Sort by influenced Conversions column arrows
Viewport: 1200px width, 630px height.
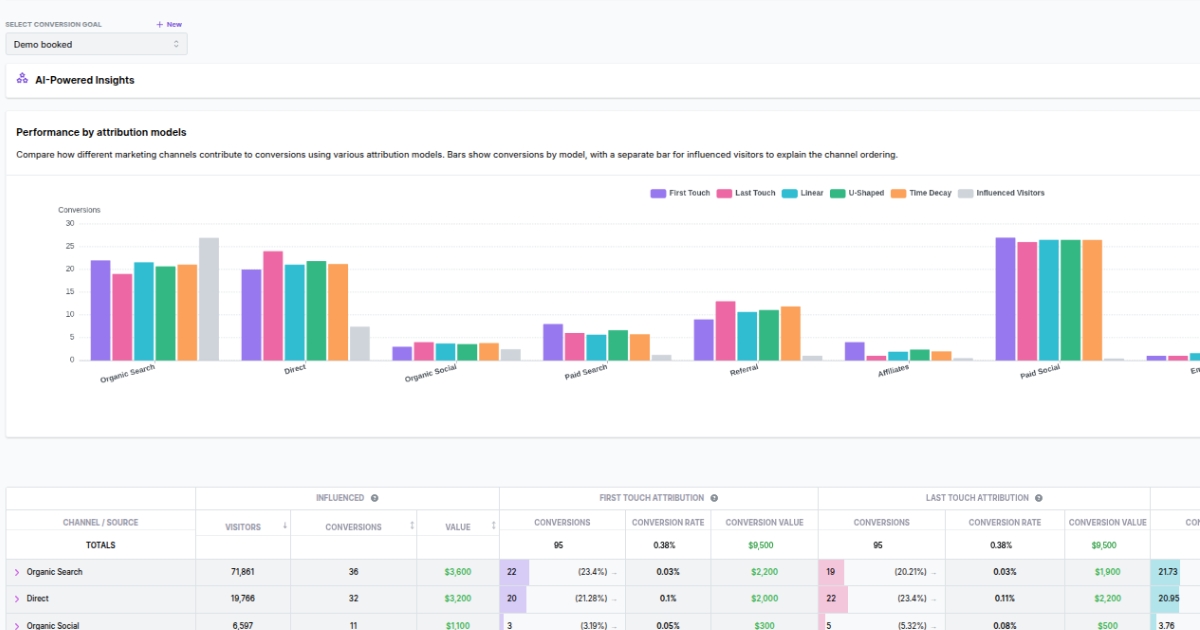[x=412, y=526]
